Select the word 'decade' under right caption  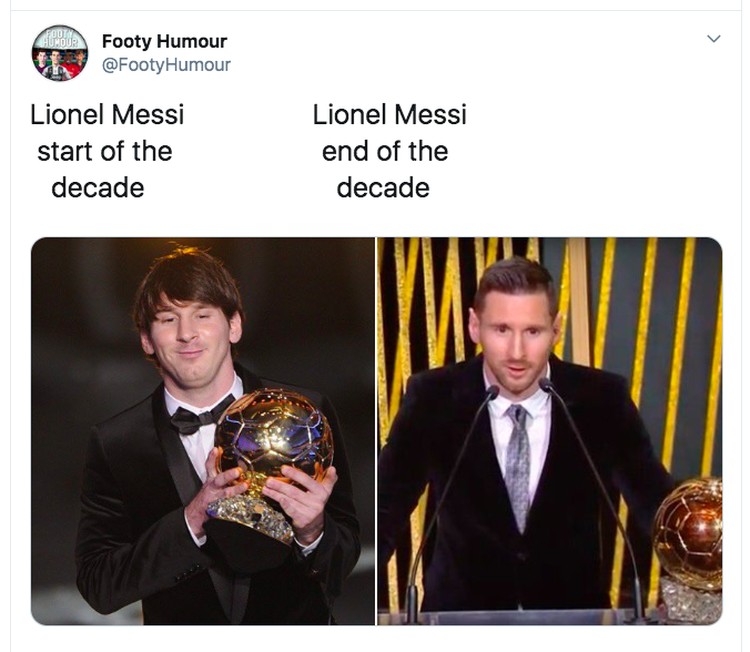click(x=383, y=188)
